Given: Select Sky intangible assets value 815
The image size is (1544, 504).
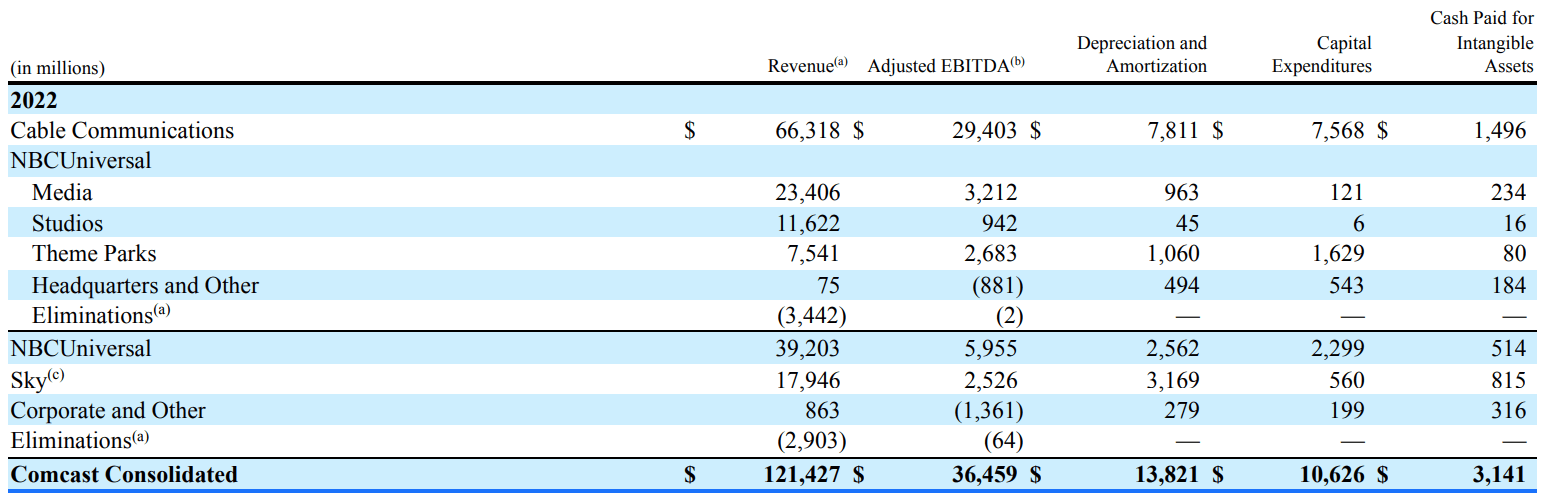Looking at the screenshot, I should [x=1508, y=380].
